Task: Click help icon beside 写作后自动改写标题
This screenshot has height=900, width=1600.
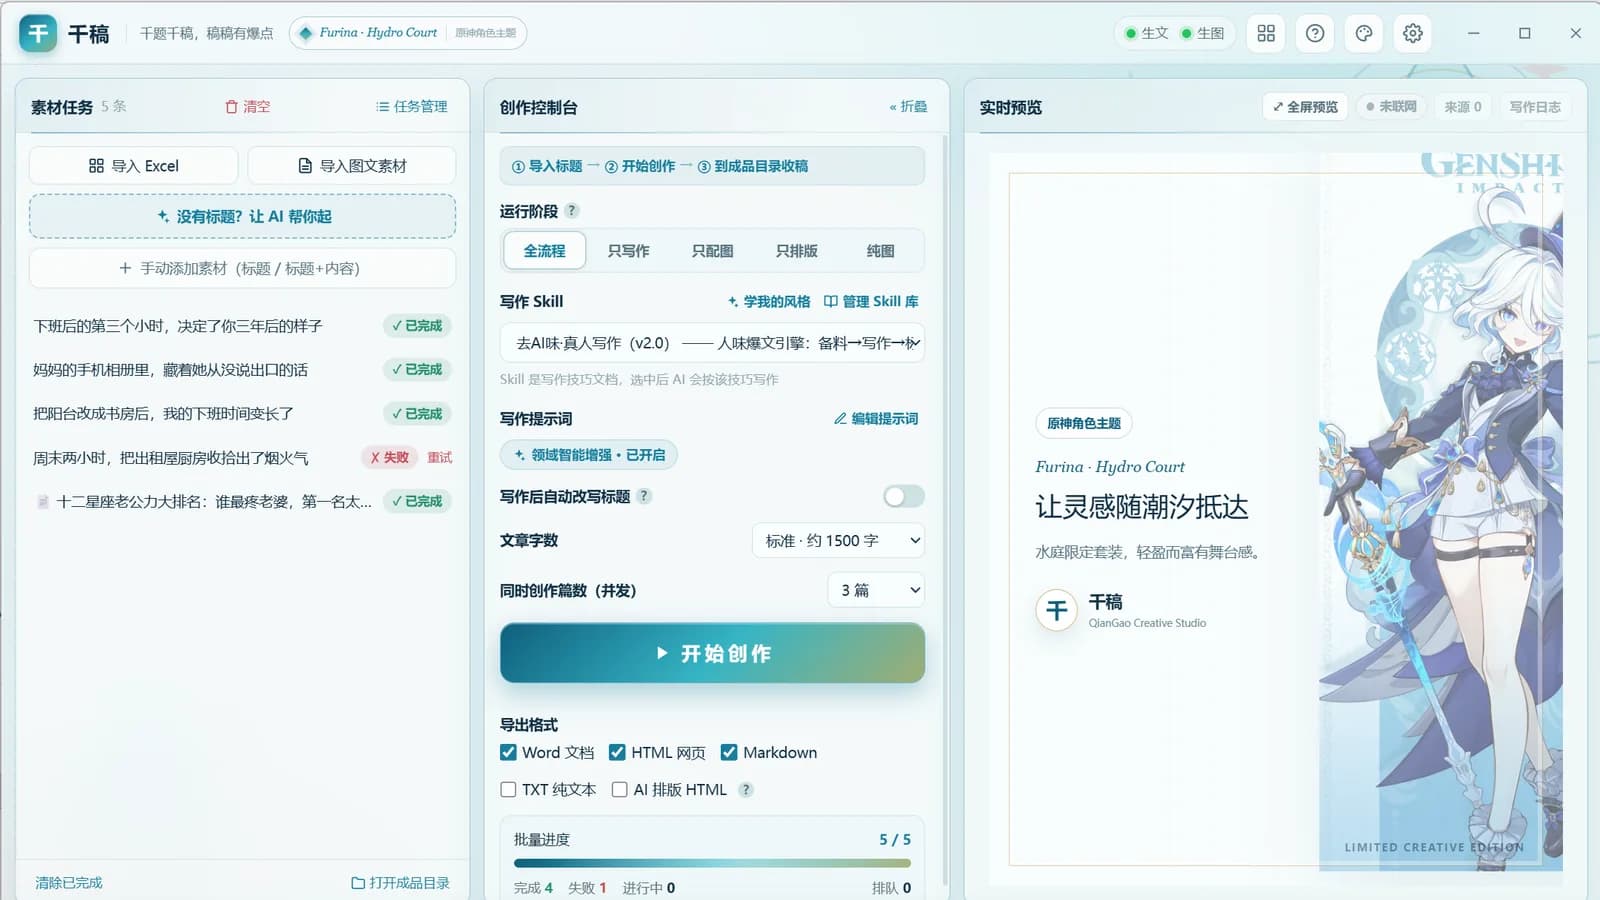Action: pyautogui.click(x=644, y=496)
